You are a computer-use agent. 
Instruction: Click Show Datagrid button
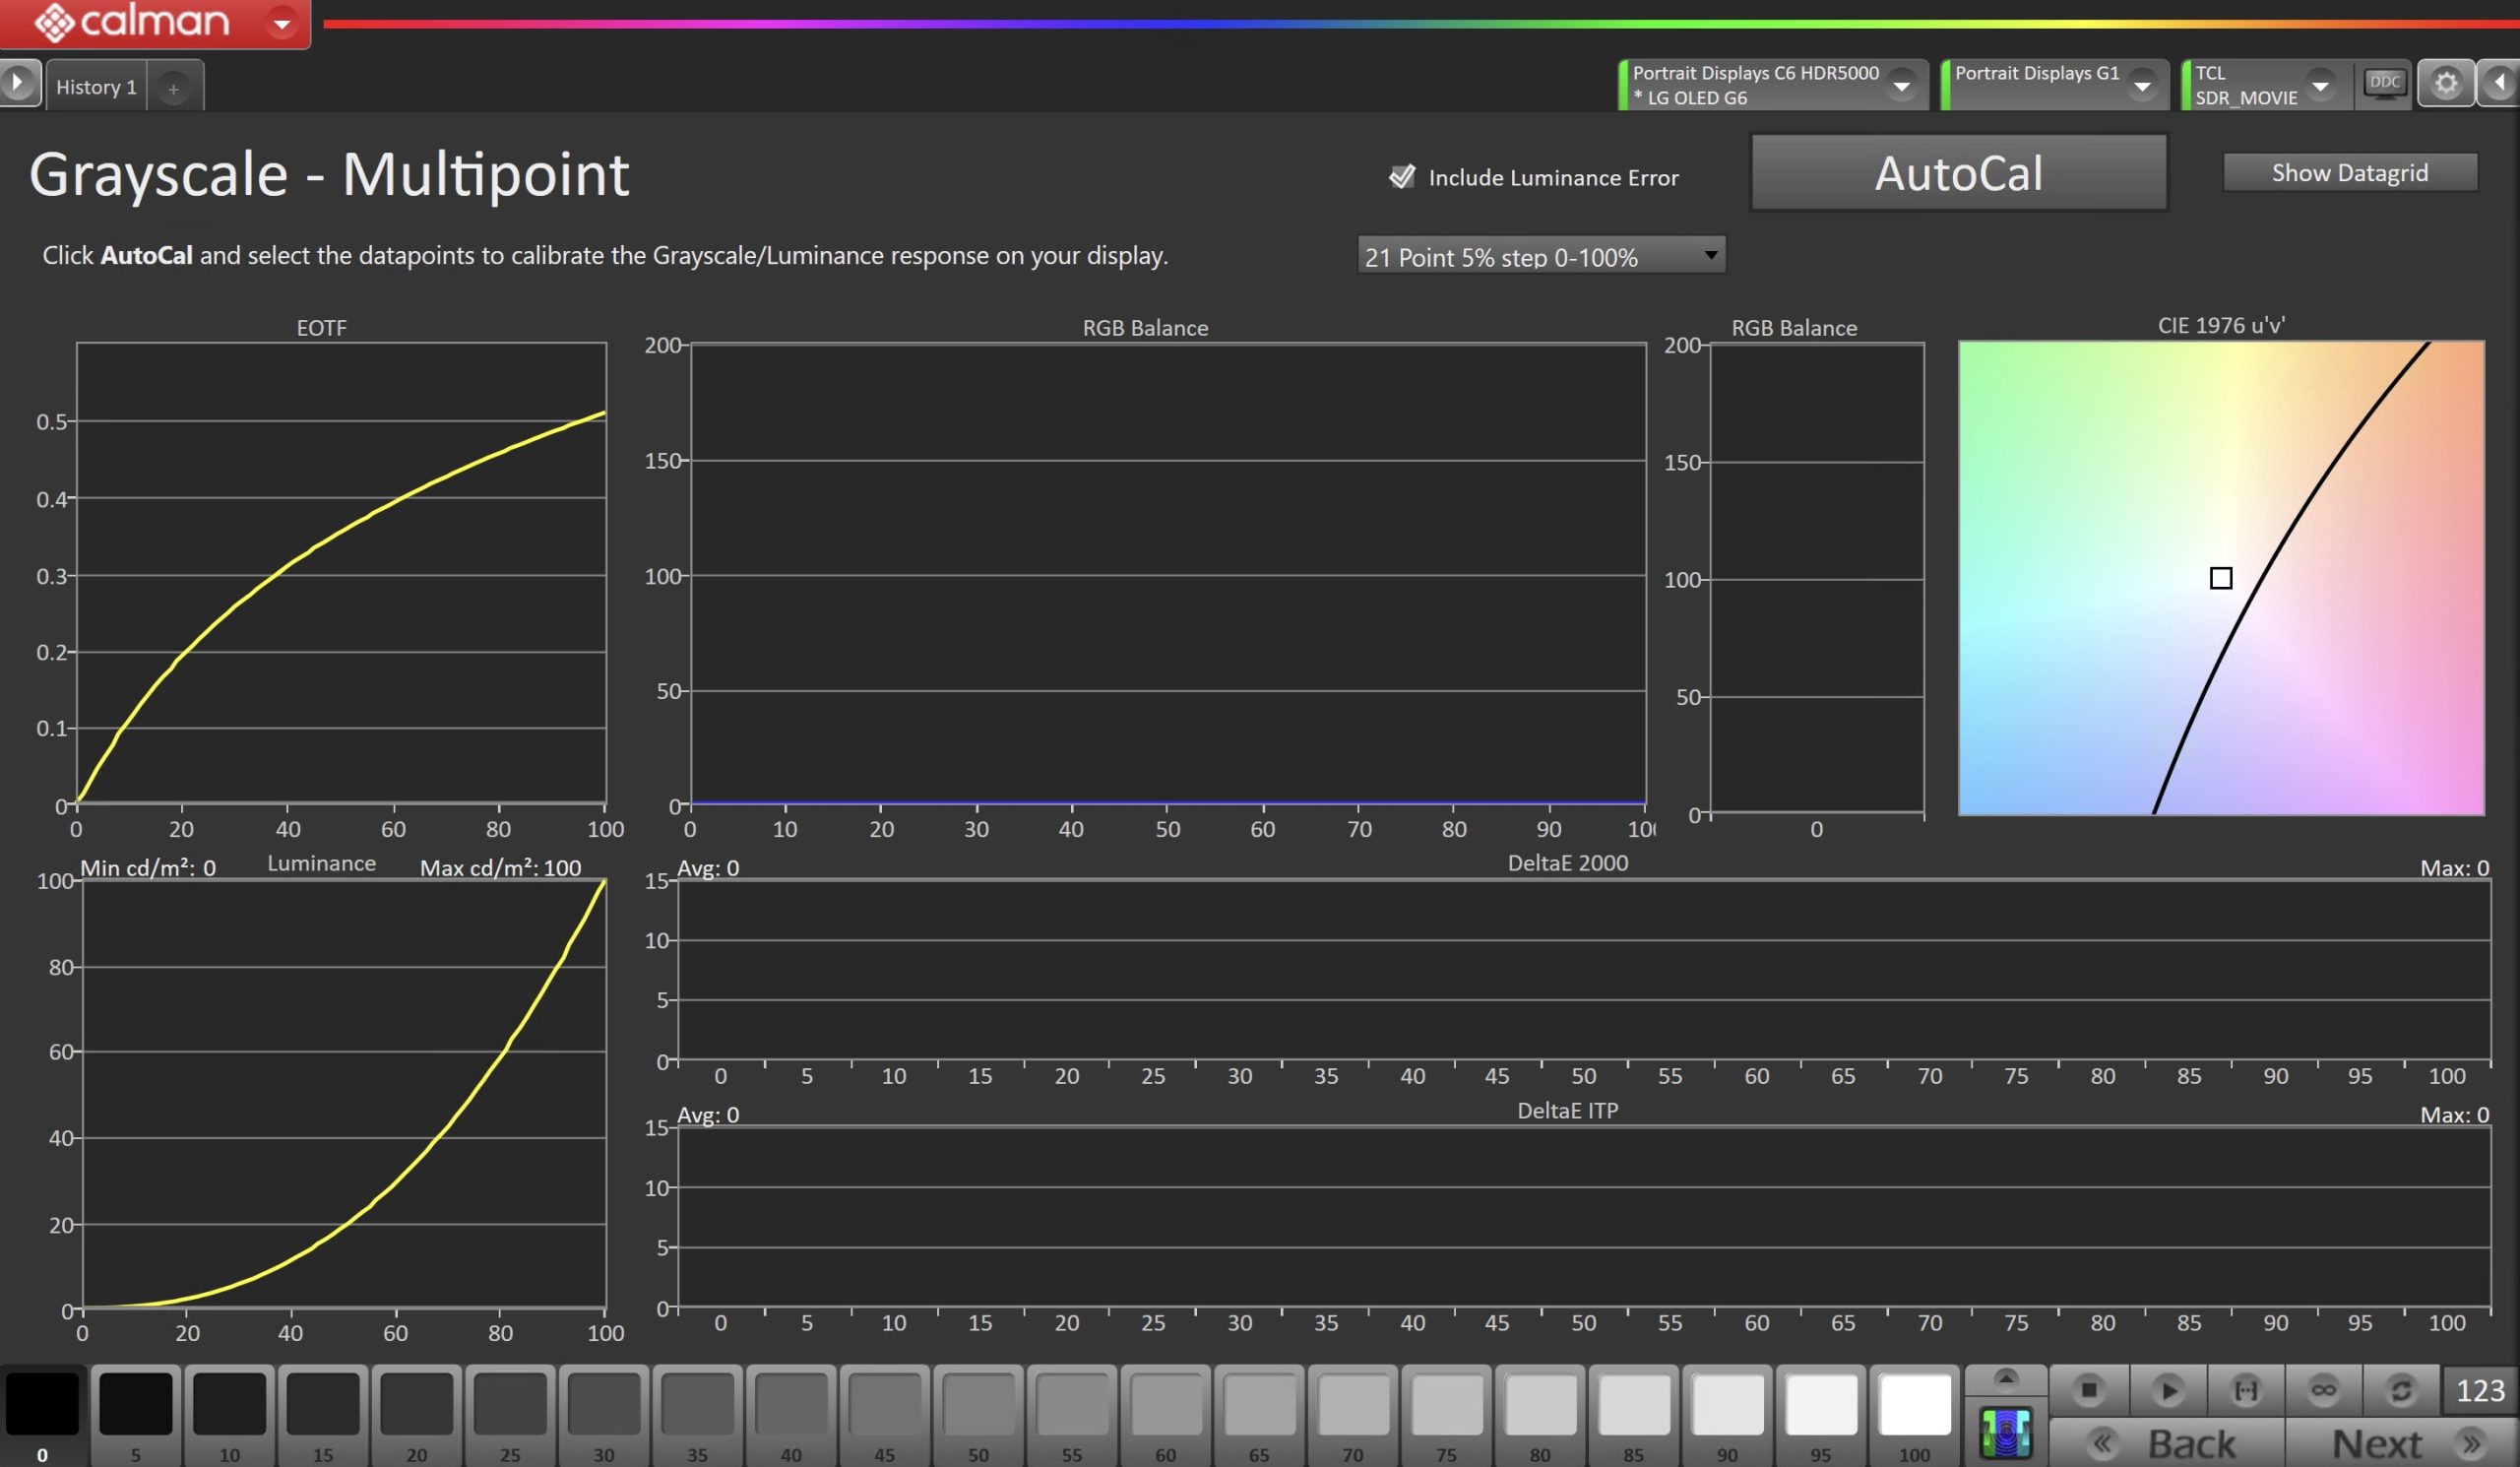coord(2350,173)
